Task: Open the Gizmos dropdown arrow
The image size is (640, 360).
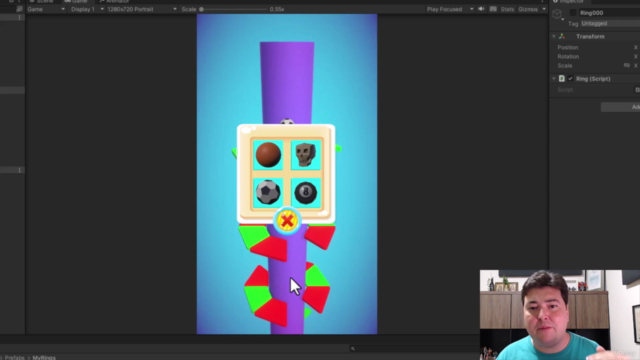Action: click(544, 9)
